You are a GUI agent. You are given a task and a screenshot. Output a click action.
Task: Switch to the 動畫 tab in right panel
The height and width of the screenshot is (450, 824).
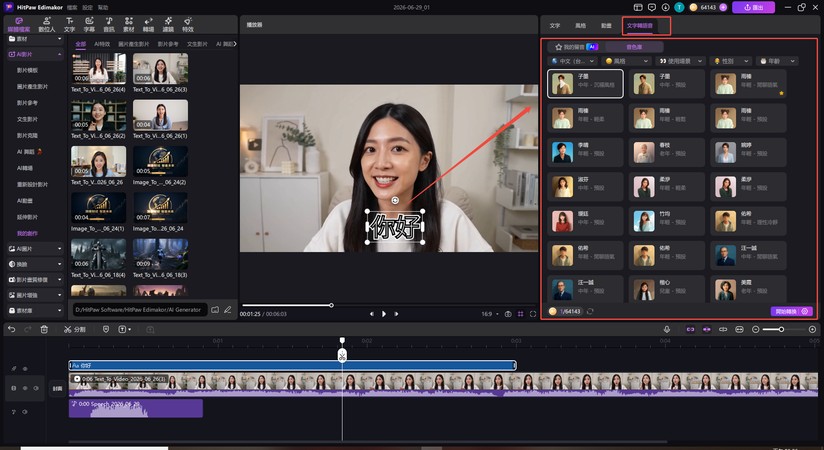[606, 25]
